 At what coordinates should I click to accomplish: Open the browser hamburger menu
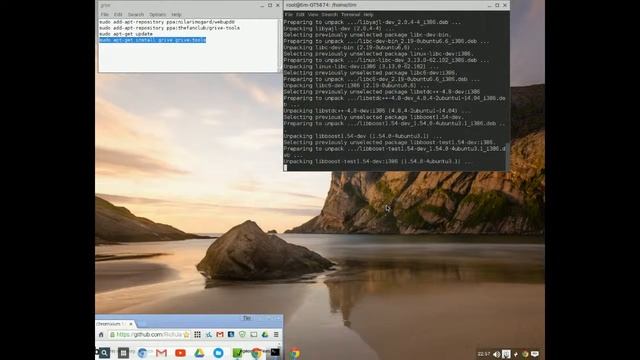tap(276, 335)
